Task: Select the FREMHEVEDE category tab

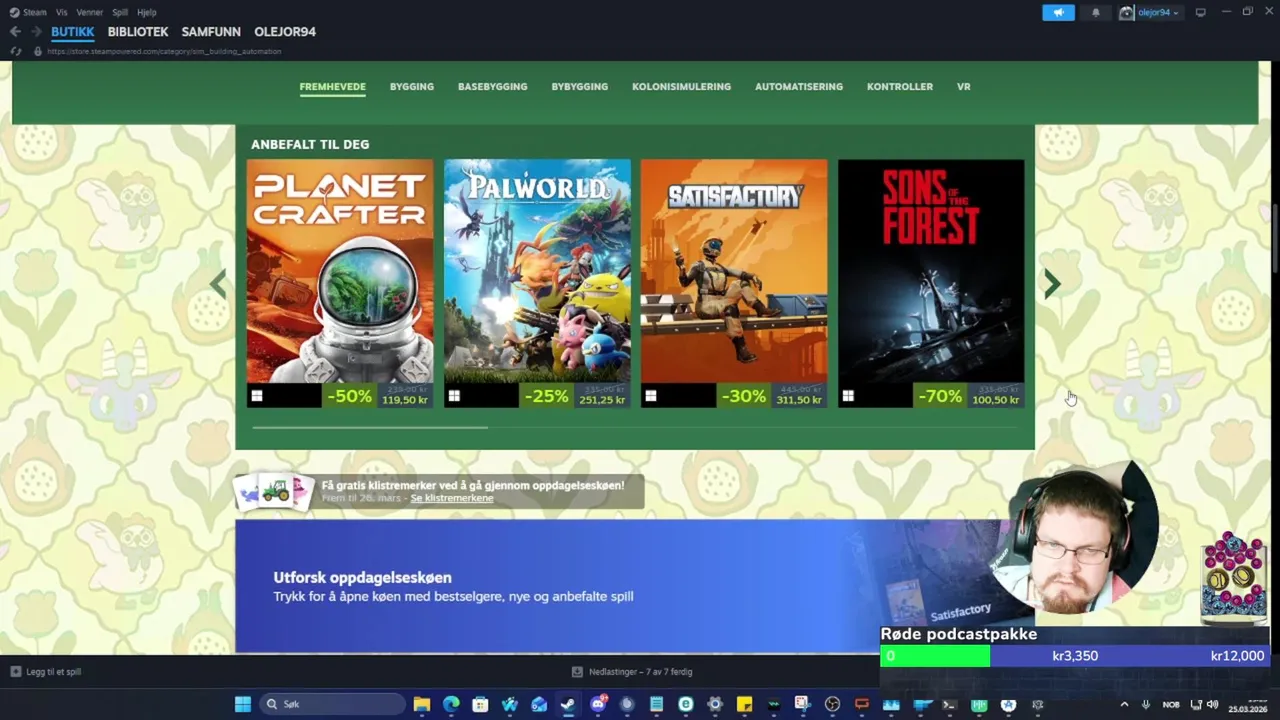Action: point(332,87)
